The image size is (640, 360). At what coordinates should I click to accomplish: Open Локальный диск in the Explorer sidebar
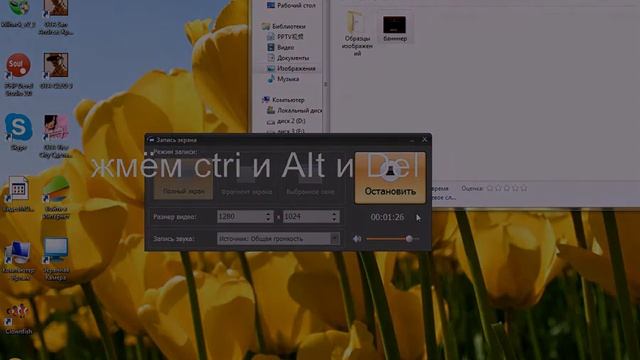(294, 110)
